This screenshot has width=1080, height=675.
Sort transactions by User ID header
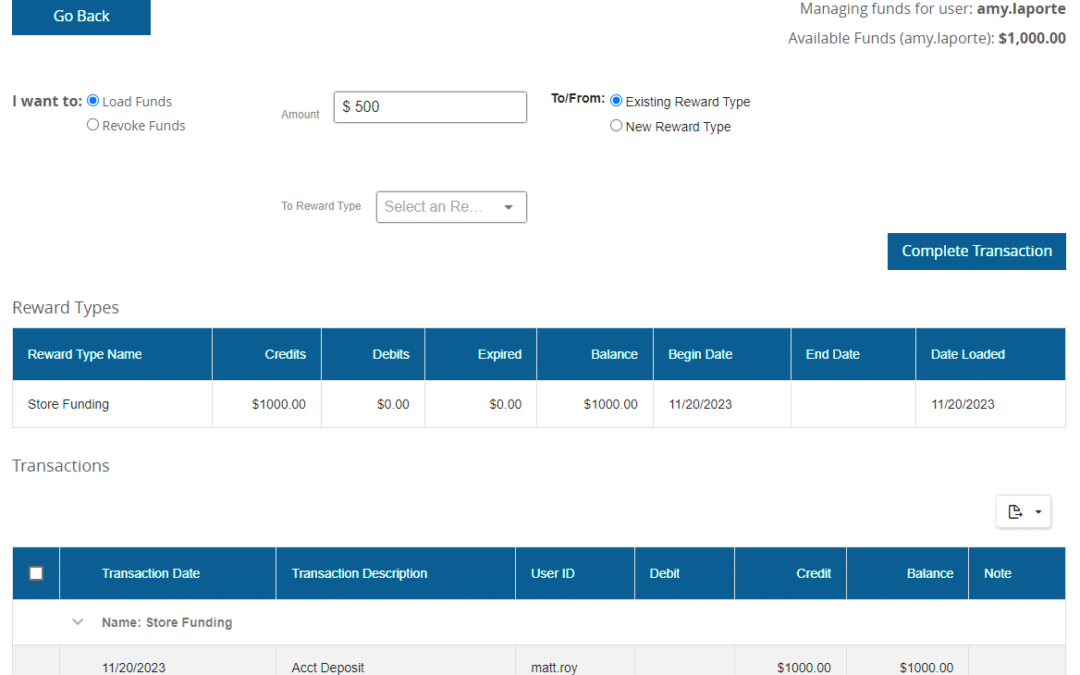coord(552,573)
